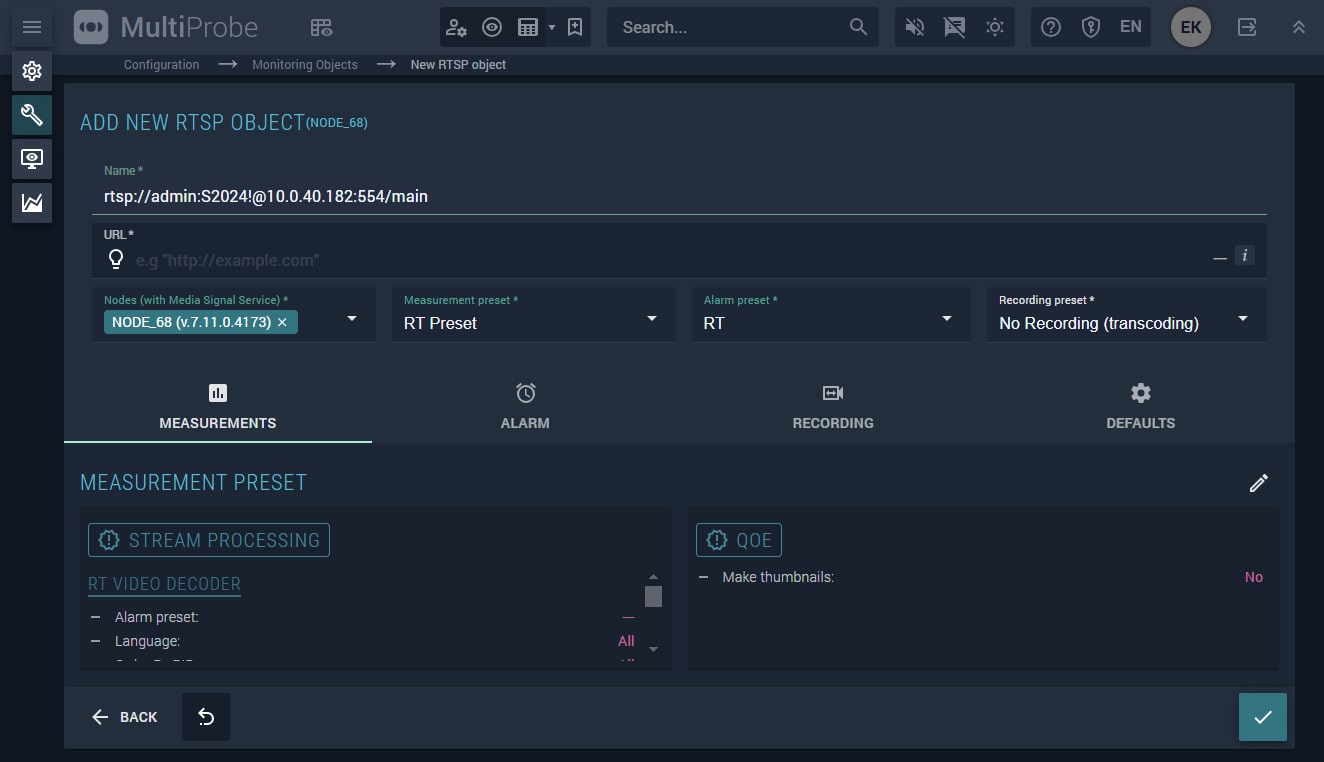Open the Measurement preset dropdown
Viewport: 1324px width, 762px height.
point(532,315)
